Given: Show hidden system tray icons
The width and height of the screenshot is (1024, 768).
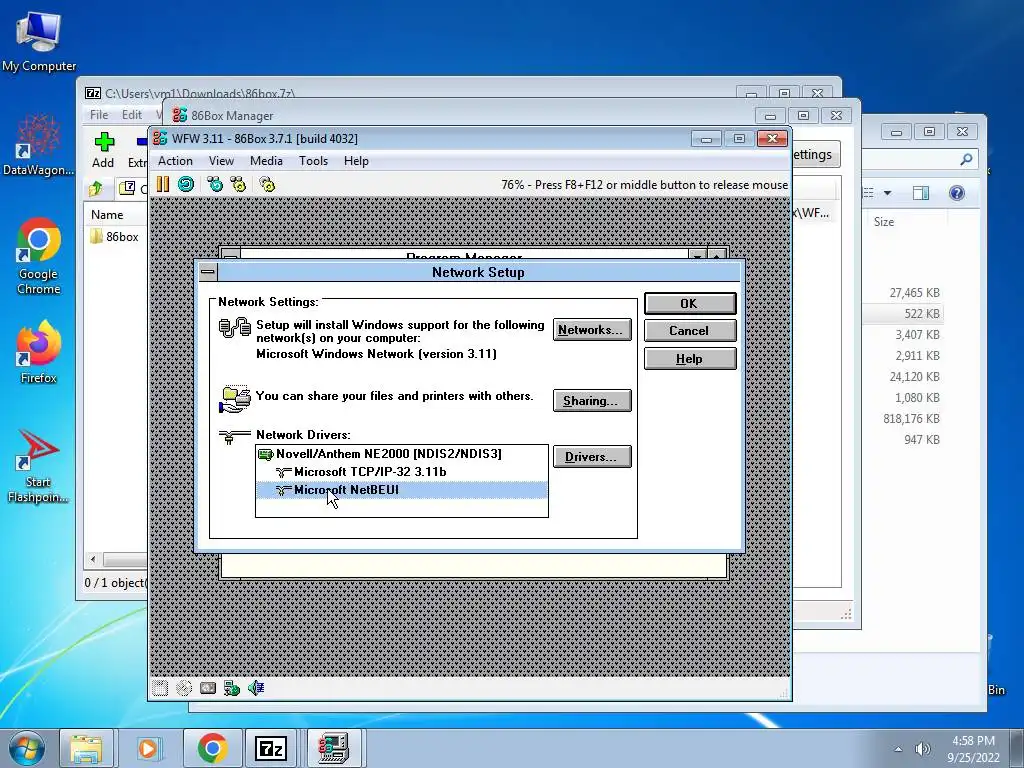Looking at the screenshot, I should pos(899,749).
